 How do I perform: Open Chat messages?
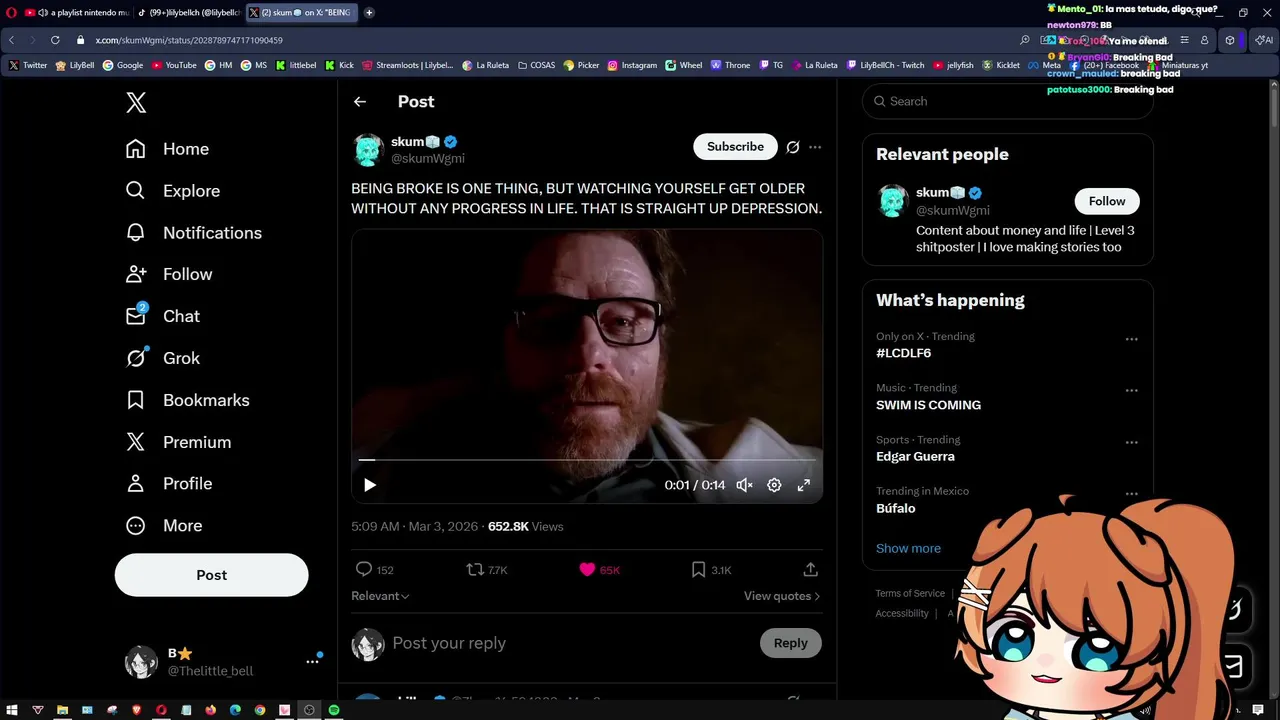[162, 316]
